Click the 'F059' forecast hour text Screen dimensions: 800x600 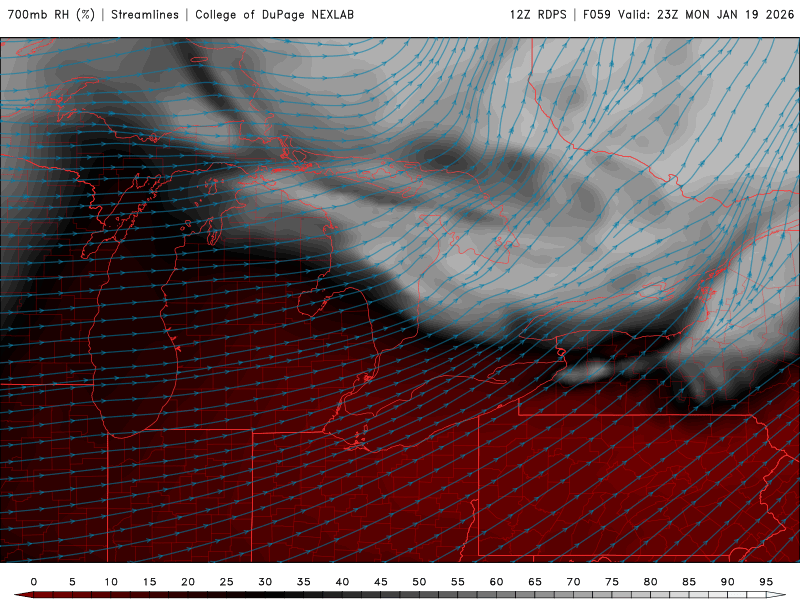coord(597,14)
